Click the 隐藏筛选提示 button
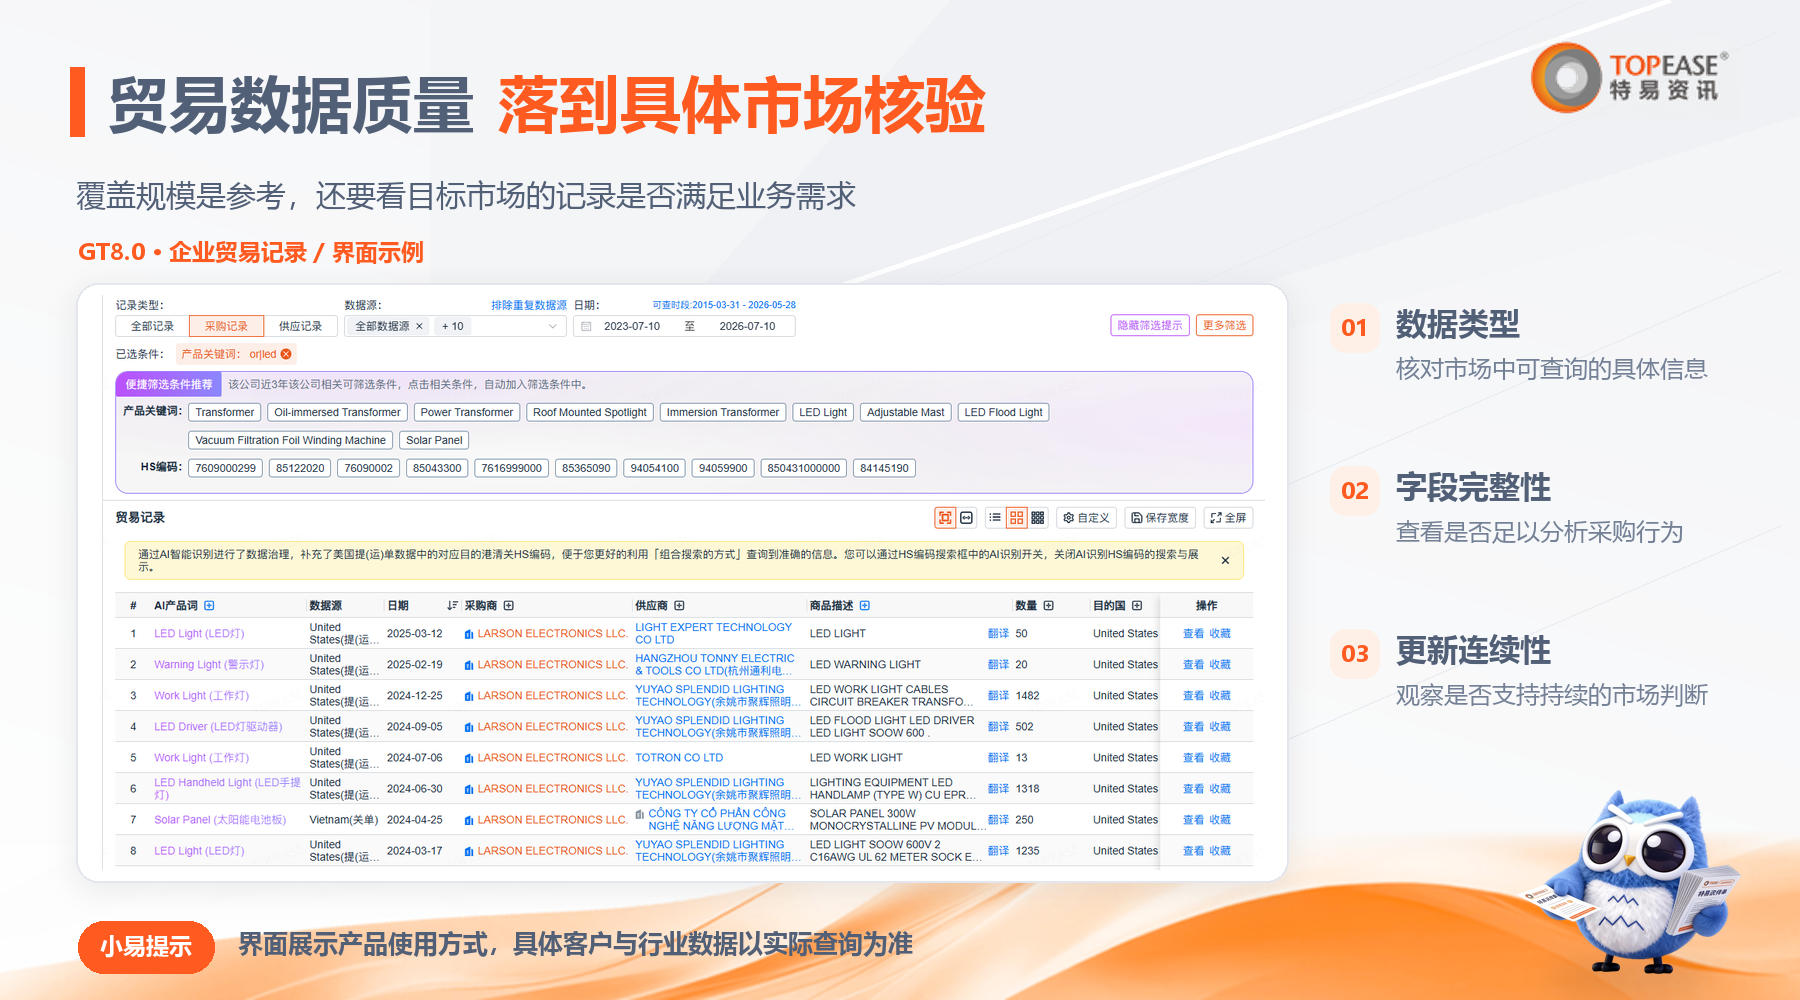This screenshot has width=1800, height=1000. pyautogui.click(x=1150, y=325)
